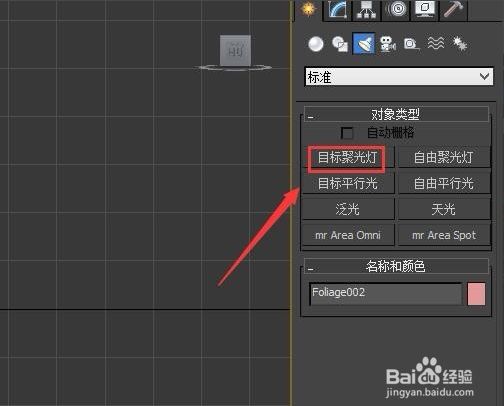
Task: Click the 泛光 light button
Action: 347,209
